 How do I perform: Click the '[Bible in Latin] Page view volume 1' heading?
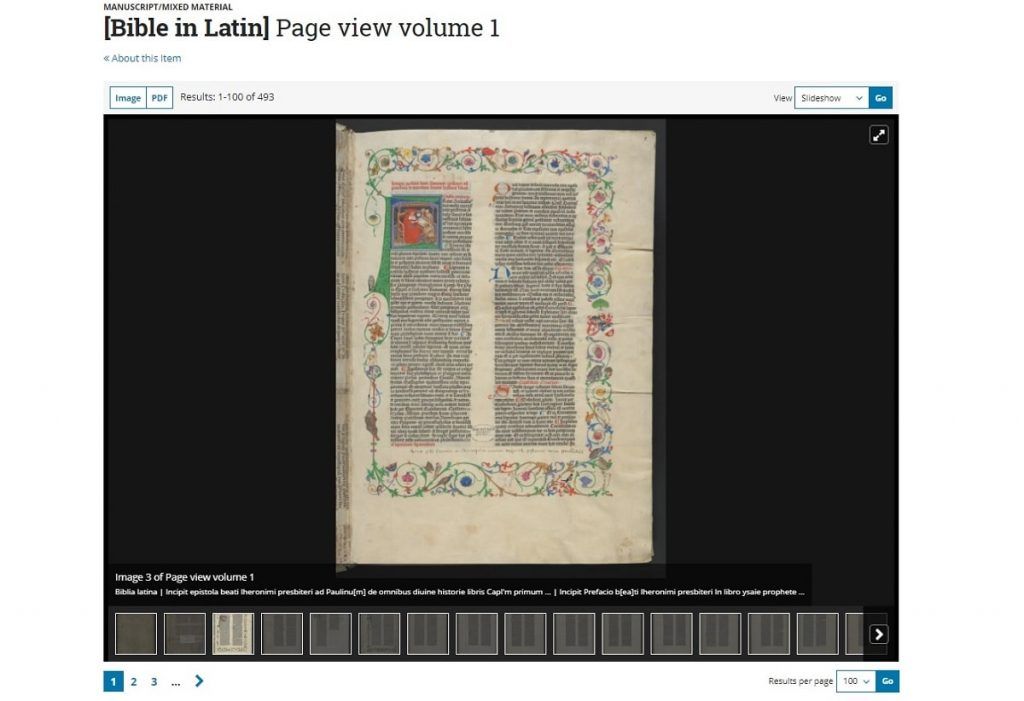click(301, 28)
